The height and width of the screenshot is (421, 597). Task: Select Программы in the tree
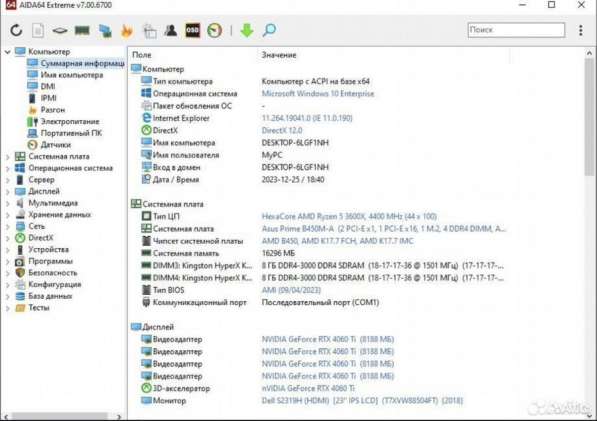[50, 262]
